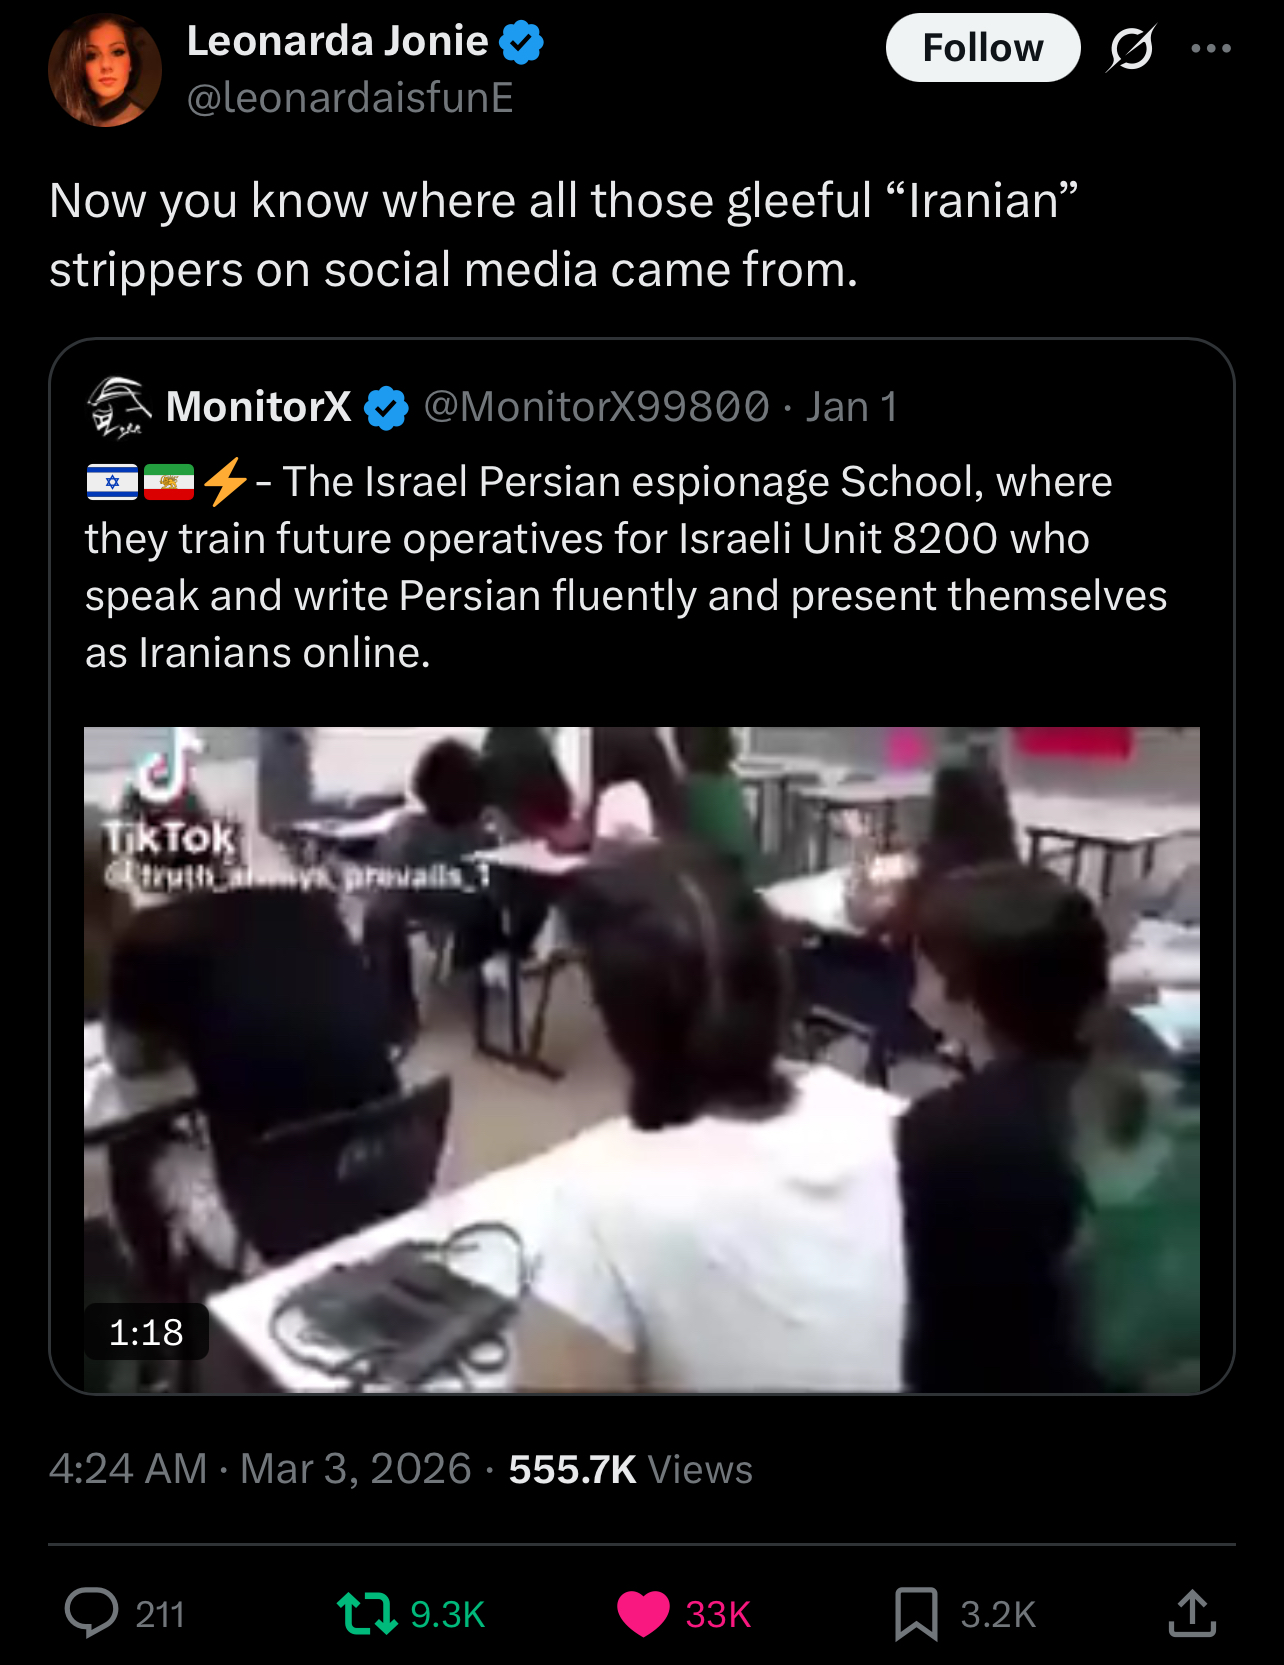Follow Leonarda Jonie
This screenshot has height=1665, width=1284.
(982, 47)
